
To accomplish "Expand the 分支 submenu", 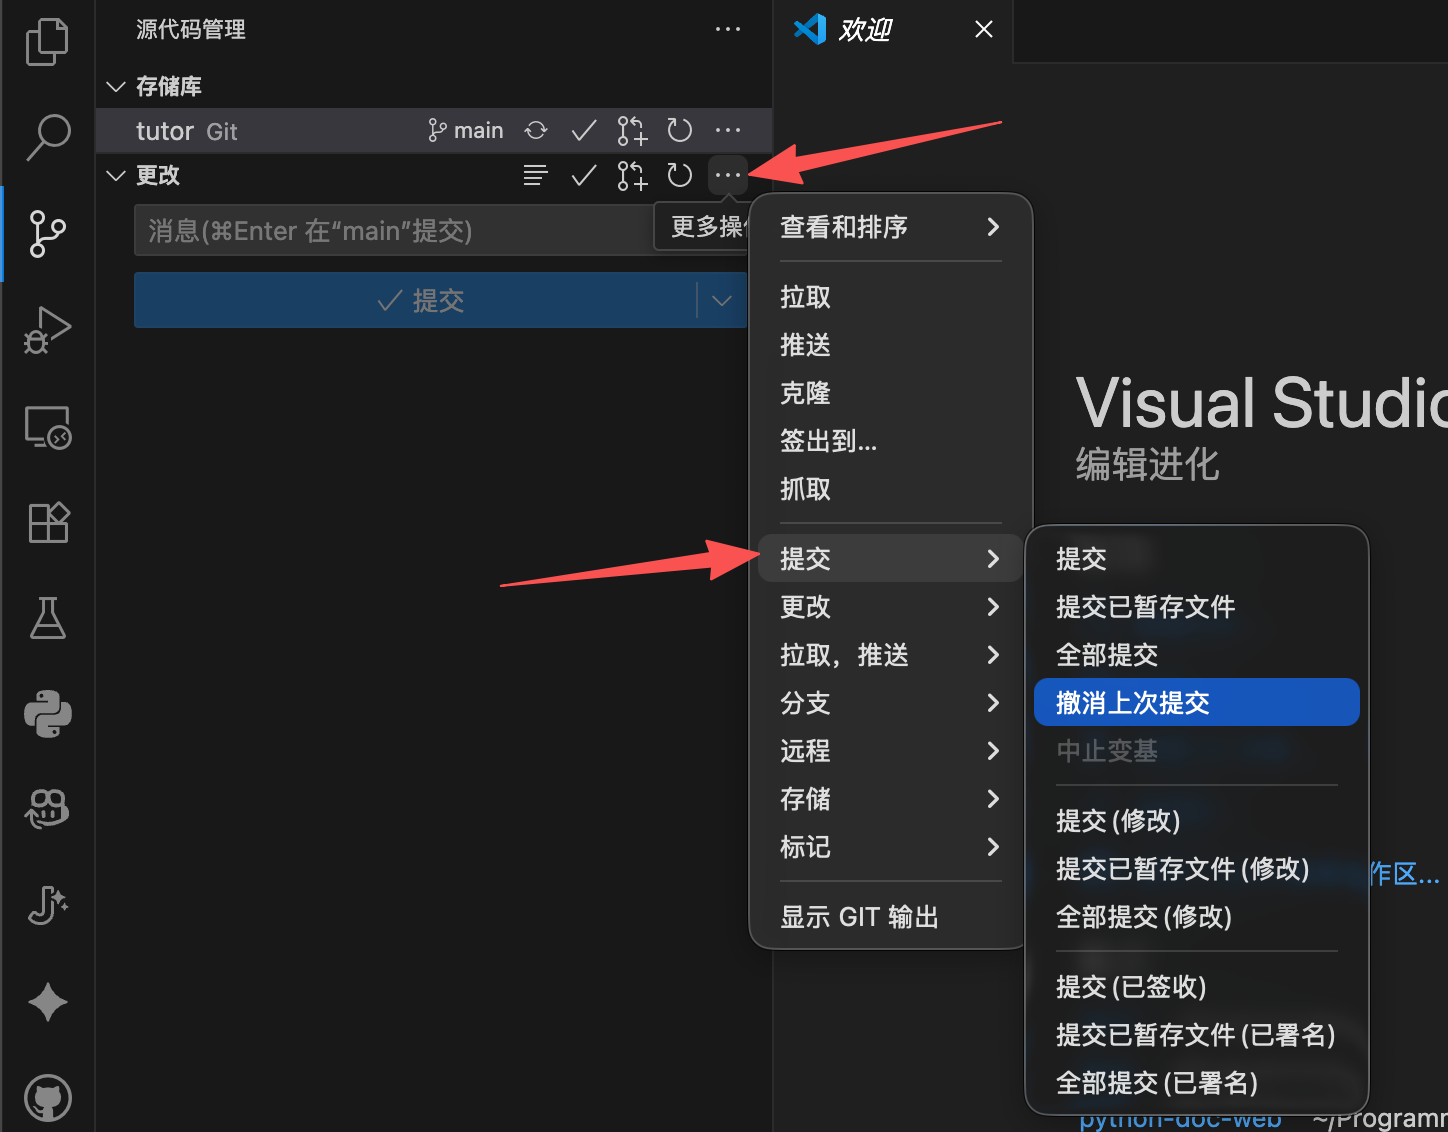I will pyautogui.click(x=889, y=703).
